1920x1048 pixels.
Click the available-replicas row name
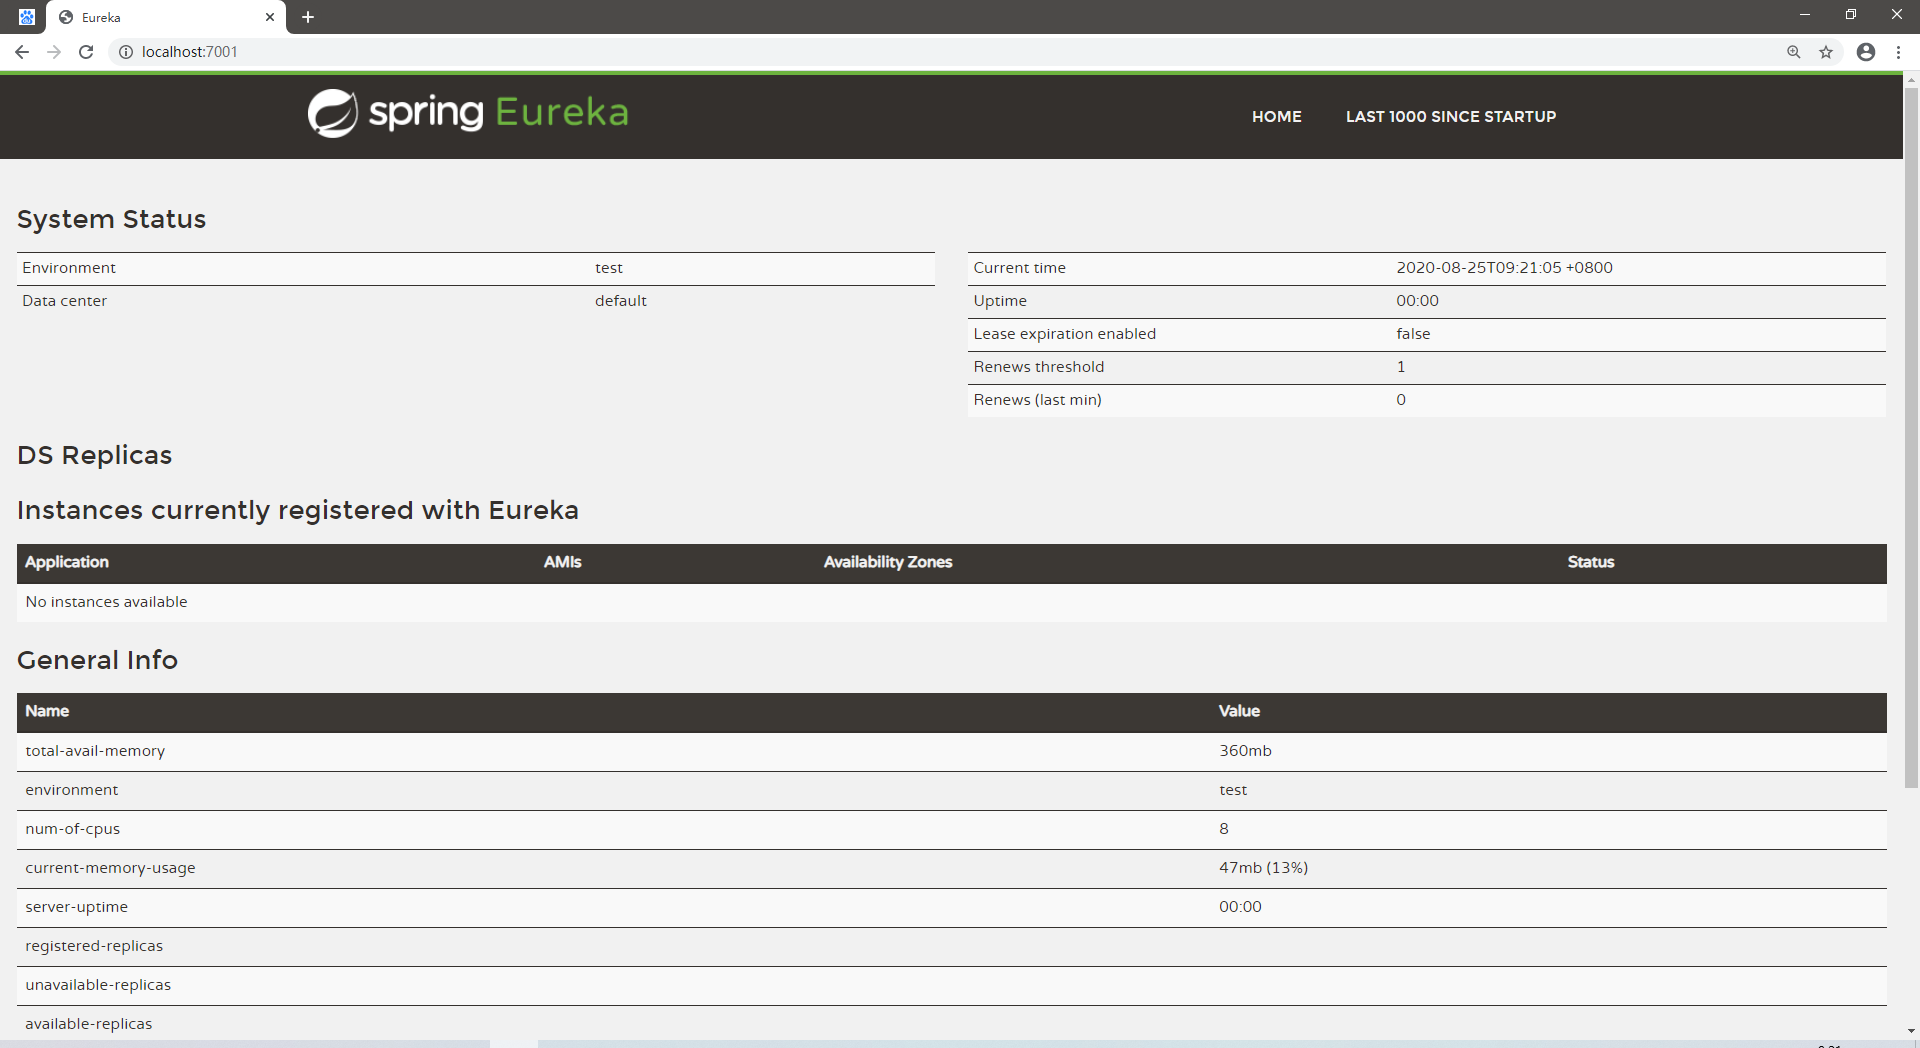(x=89, y=1024)
